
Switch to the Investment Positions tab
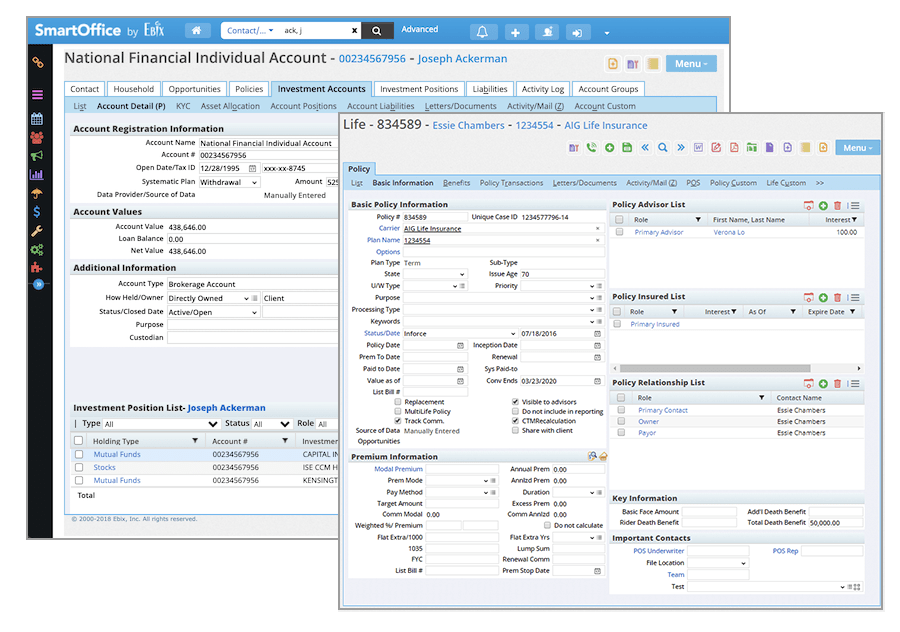click(419, 89)
